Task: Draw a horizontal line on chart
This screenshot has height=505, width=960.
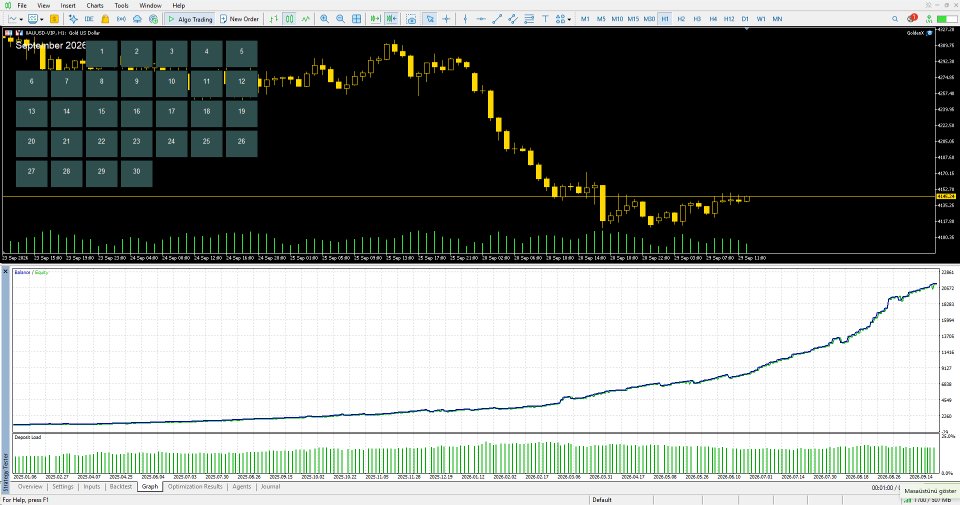Action: pos(481,19)
